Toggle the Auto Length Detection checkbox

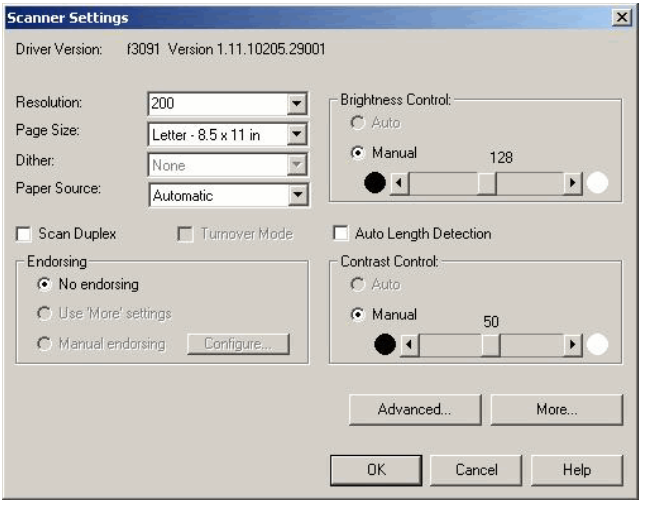click(341, 234)
